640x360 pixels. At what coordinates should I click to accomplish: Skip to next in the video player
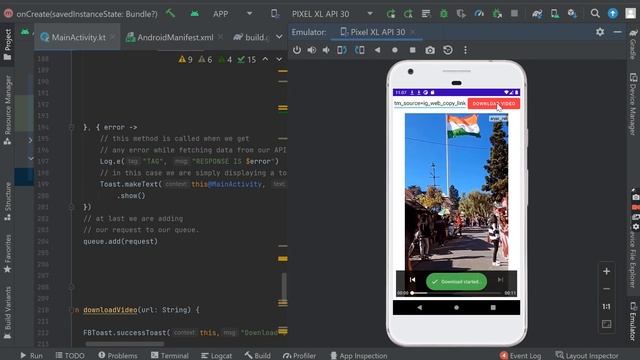tap(500, 280)
